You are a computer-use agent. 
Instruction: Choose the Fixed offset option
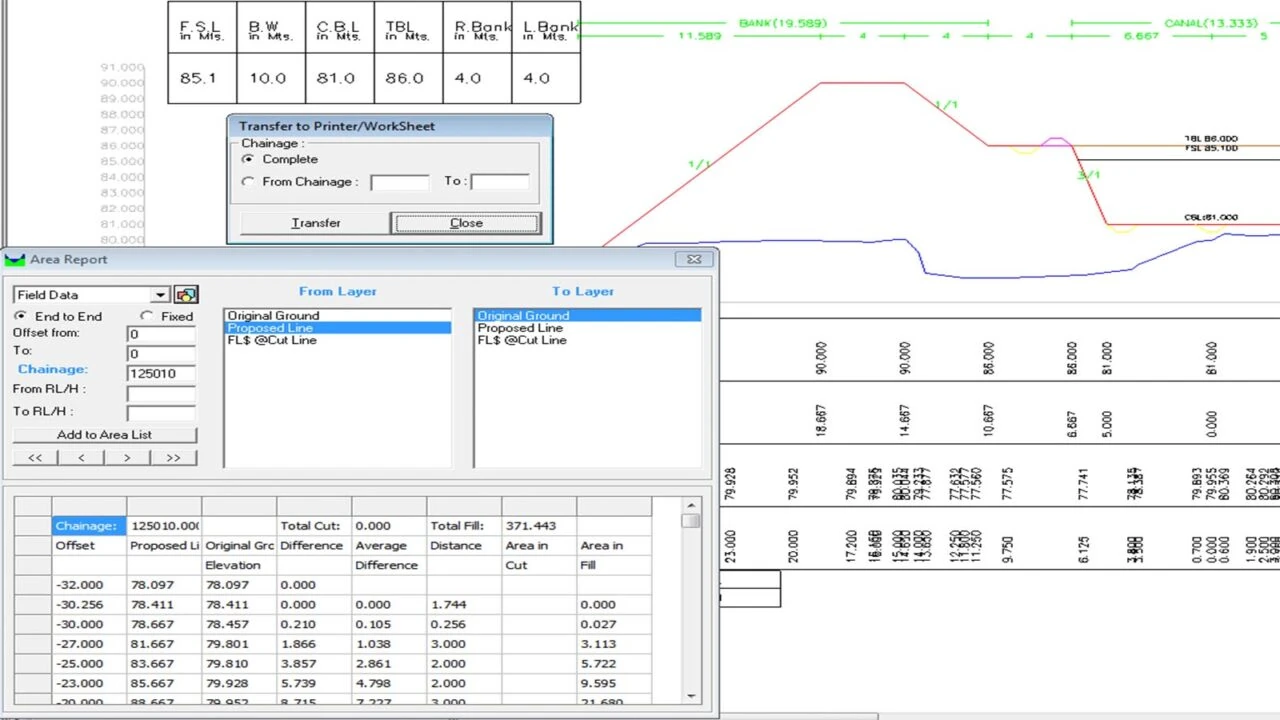146,316
